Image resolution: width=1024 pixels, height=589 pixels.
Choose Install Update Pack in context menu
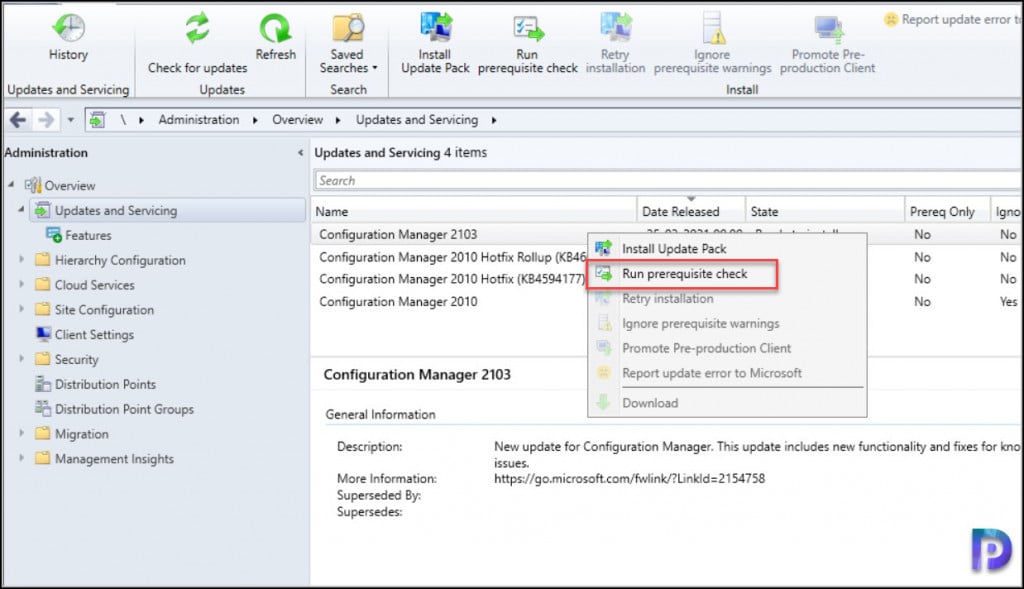[x=727, y=249]
